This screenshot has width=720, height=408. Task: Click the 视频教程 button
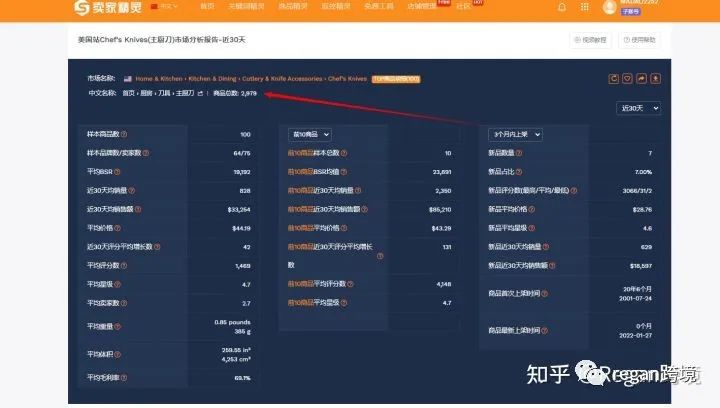pyautogui.click(x=591, y=40)
